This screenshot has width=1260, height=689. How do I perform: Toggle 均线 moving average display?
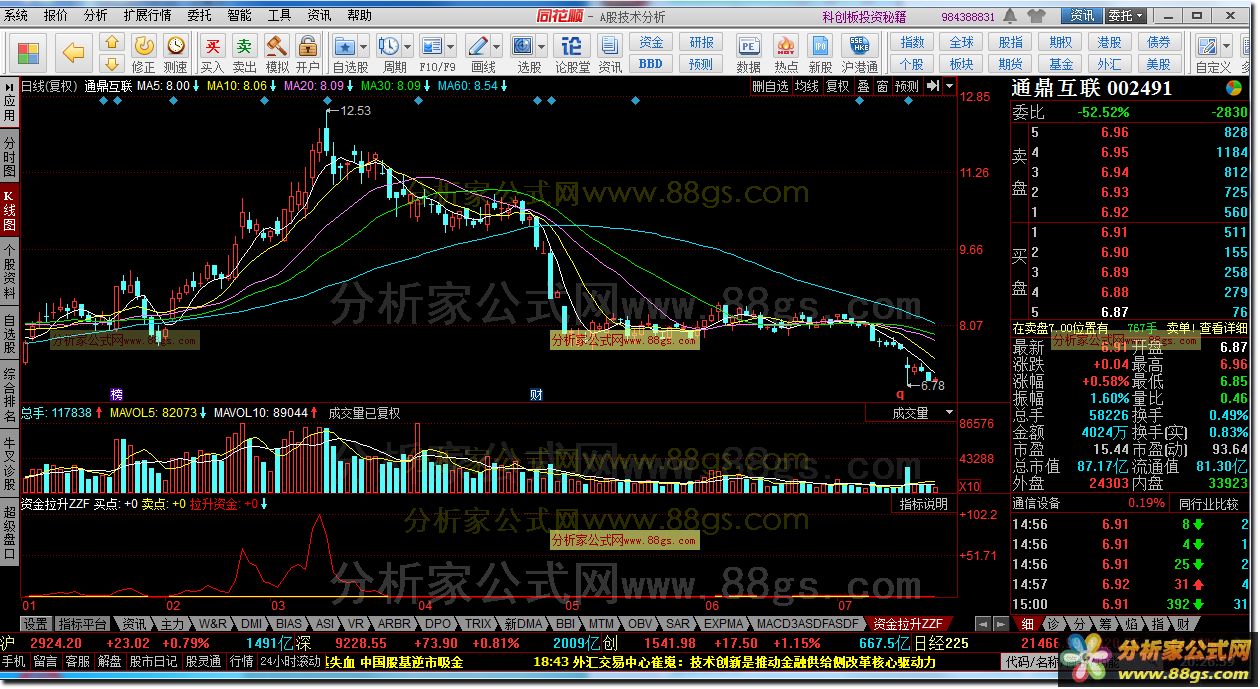tap(807, 87)
